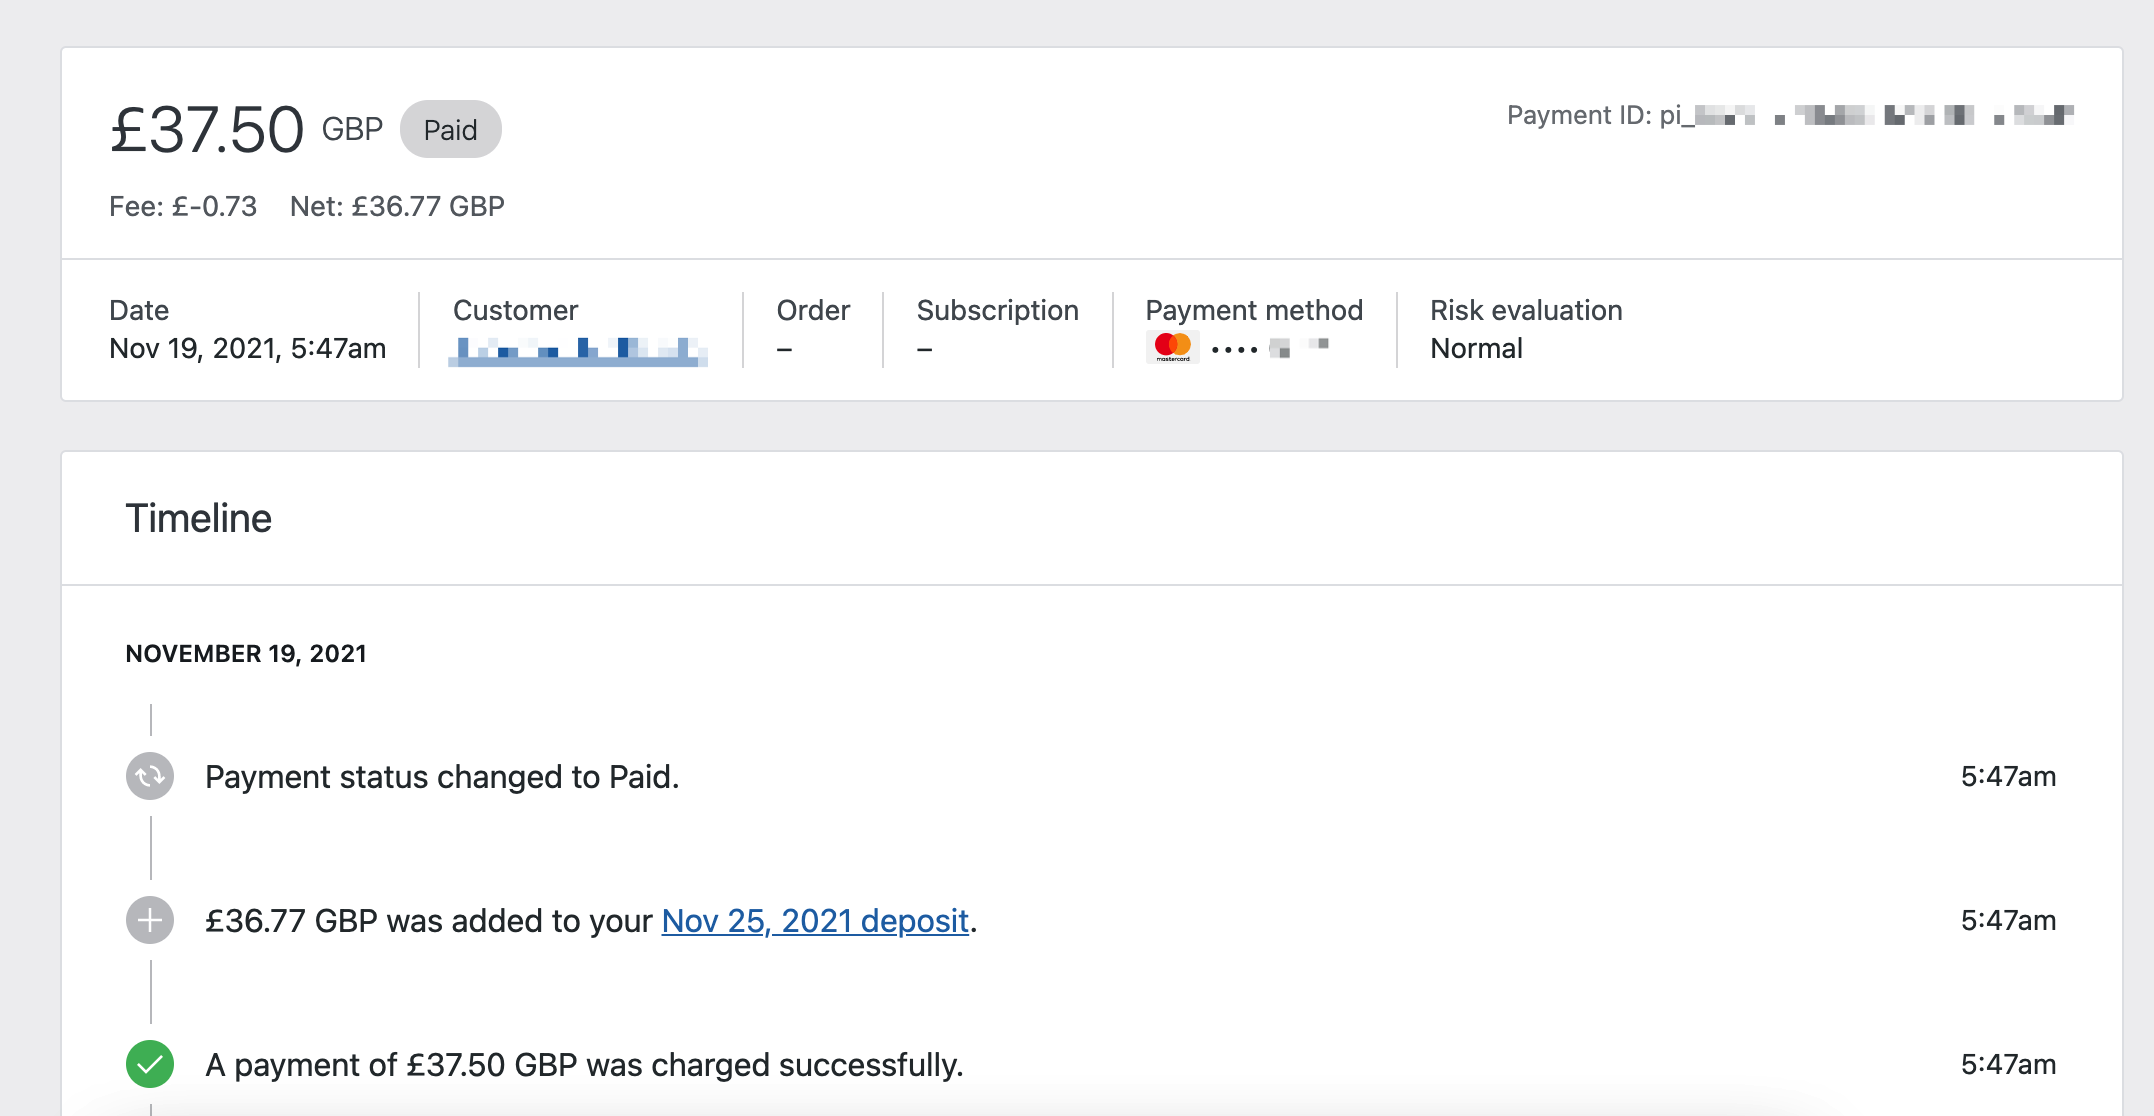The height and width of the screenshot is (1116, 2154).
Task: Click the Subscription dash placeholder
Action: coord(921,349)
